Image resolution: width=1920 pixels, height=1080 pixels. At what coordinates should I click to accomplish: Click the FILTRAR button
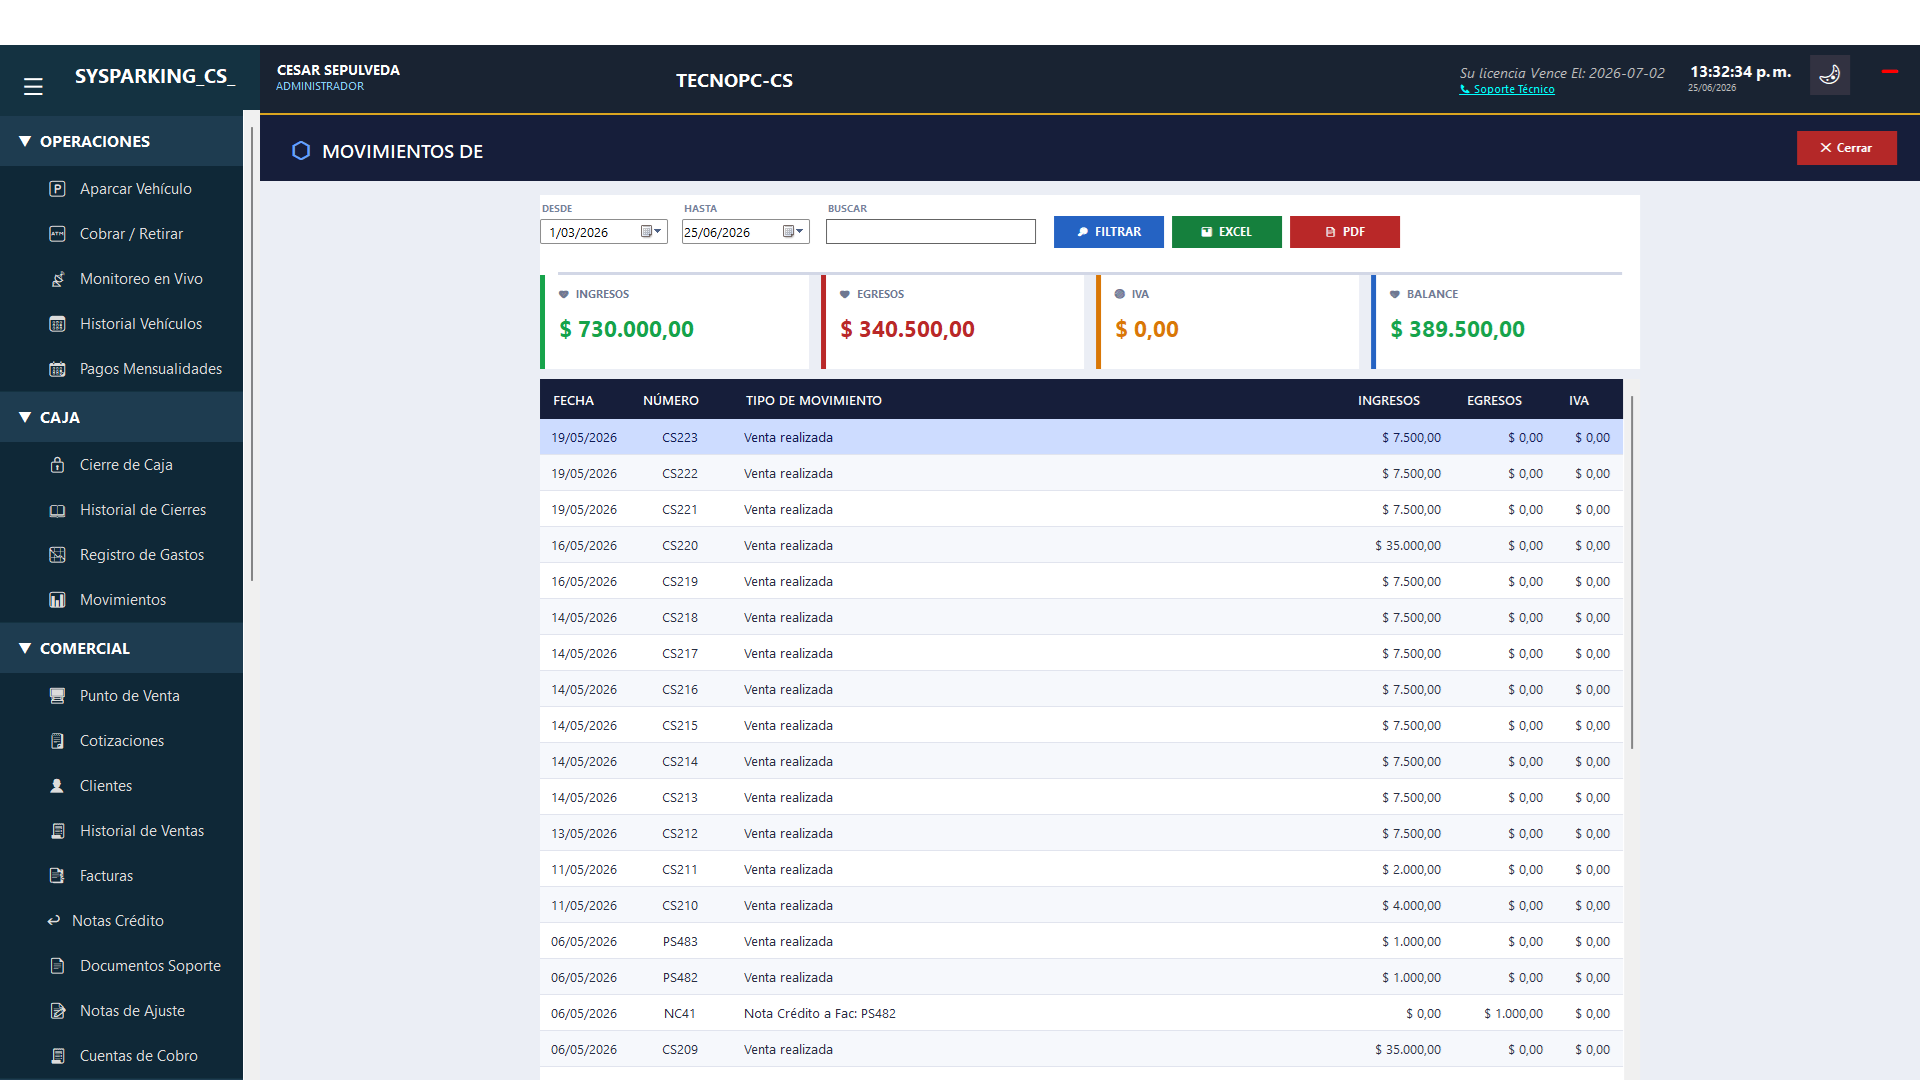1108,232
